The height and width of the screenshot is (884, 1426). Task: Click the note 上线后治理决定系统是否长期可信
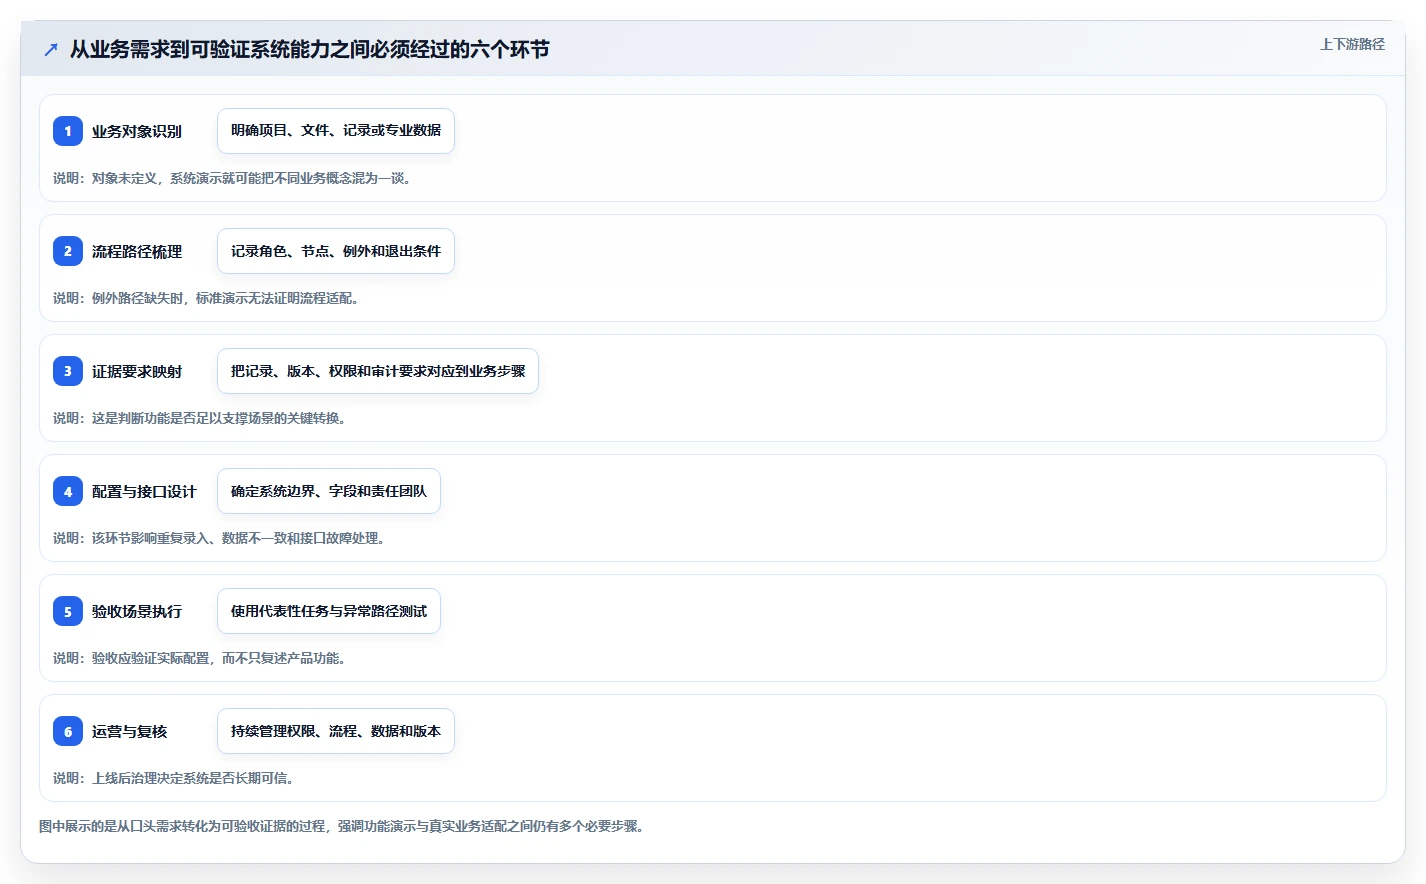pyautogui.click(x=174, y=778)
